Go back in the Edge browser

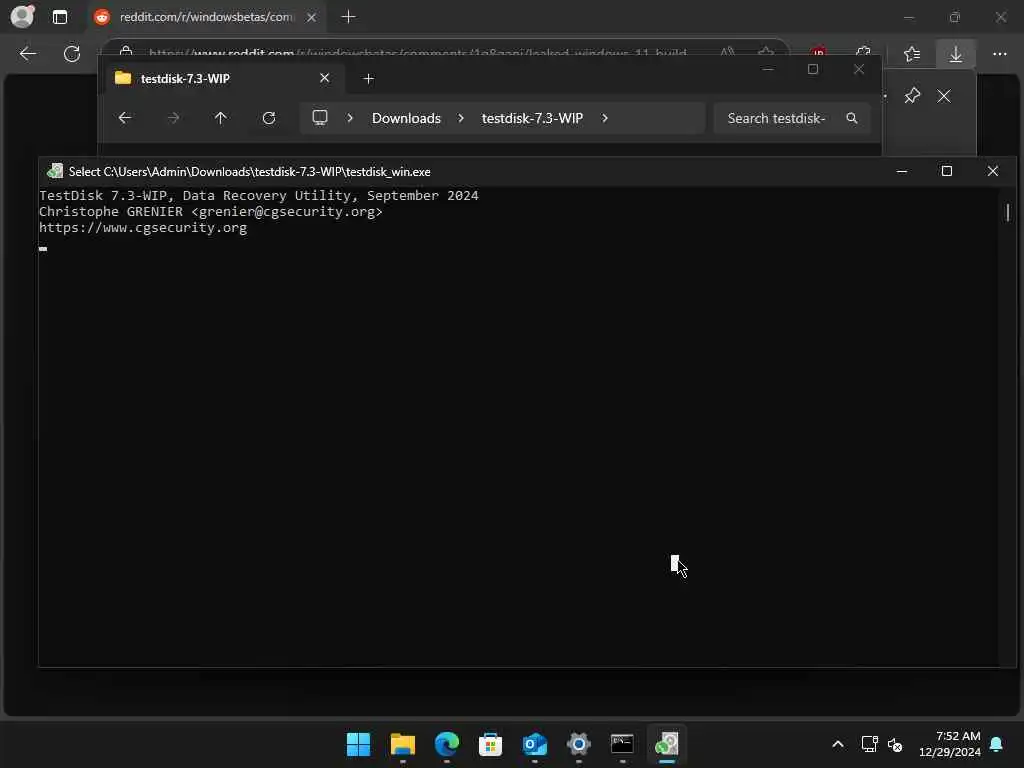[28, 54]
